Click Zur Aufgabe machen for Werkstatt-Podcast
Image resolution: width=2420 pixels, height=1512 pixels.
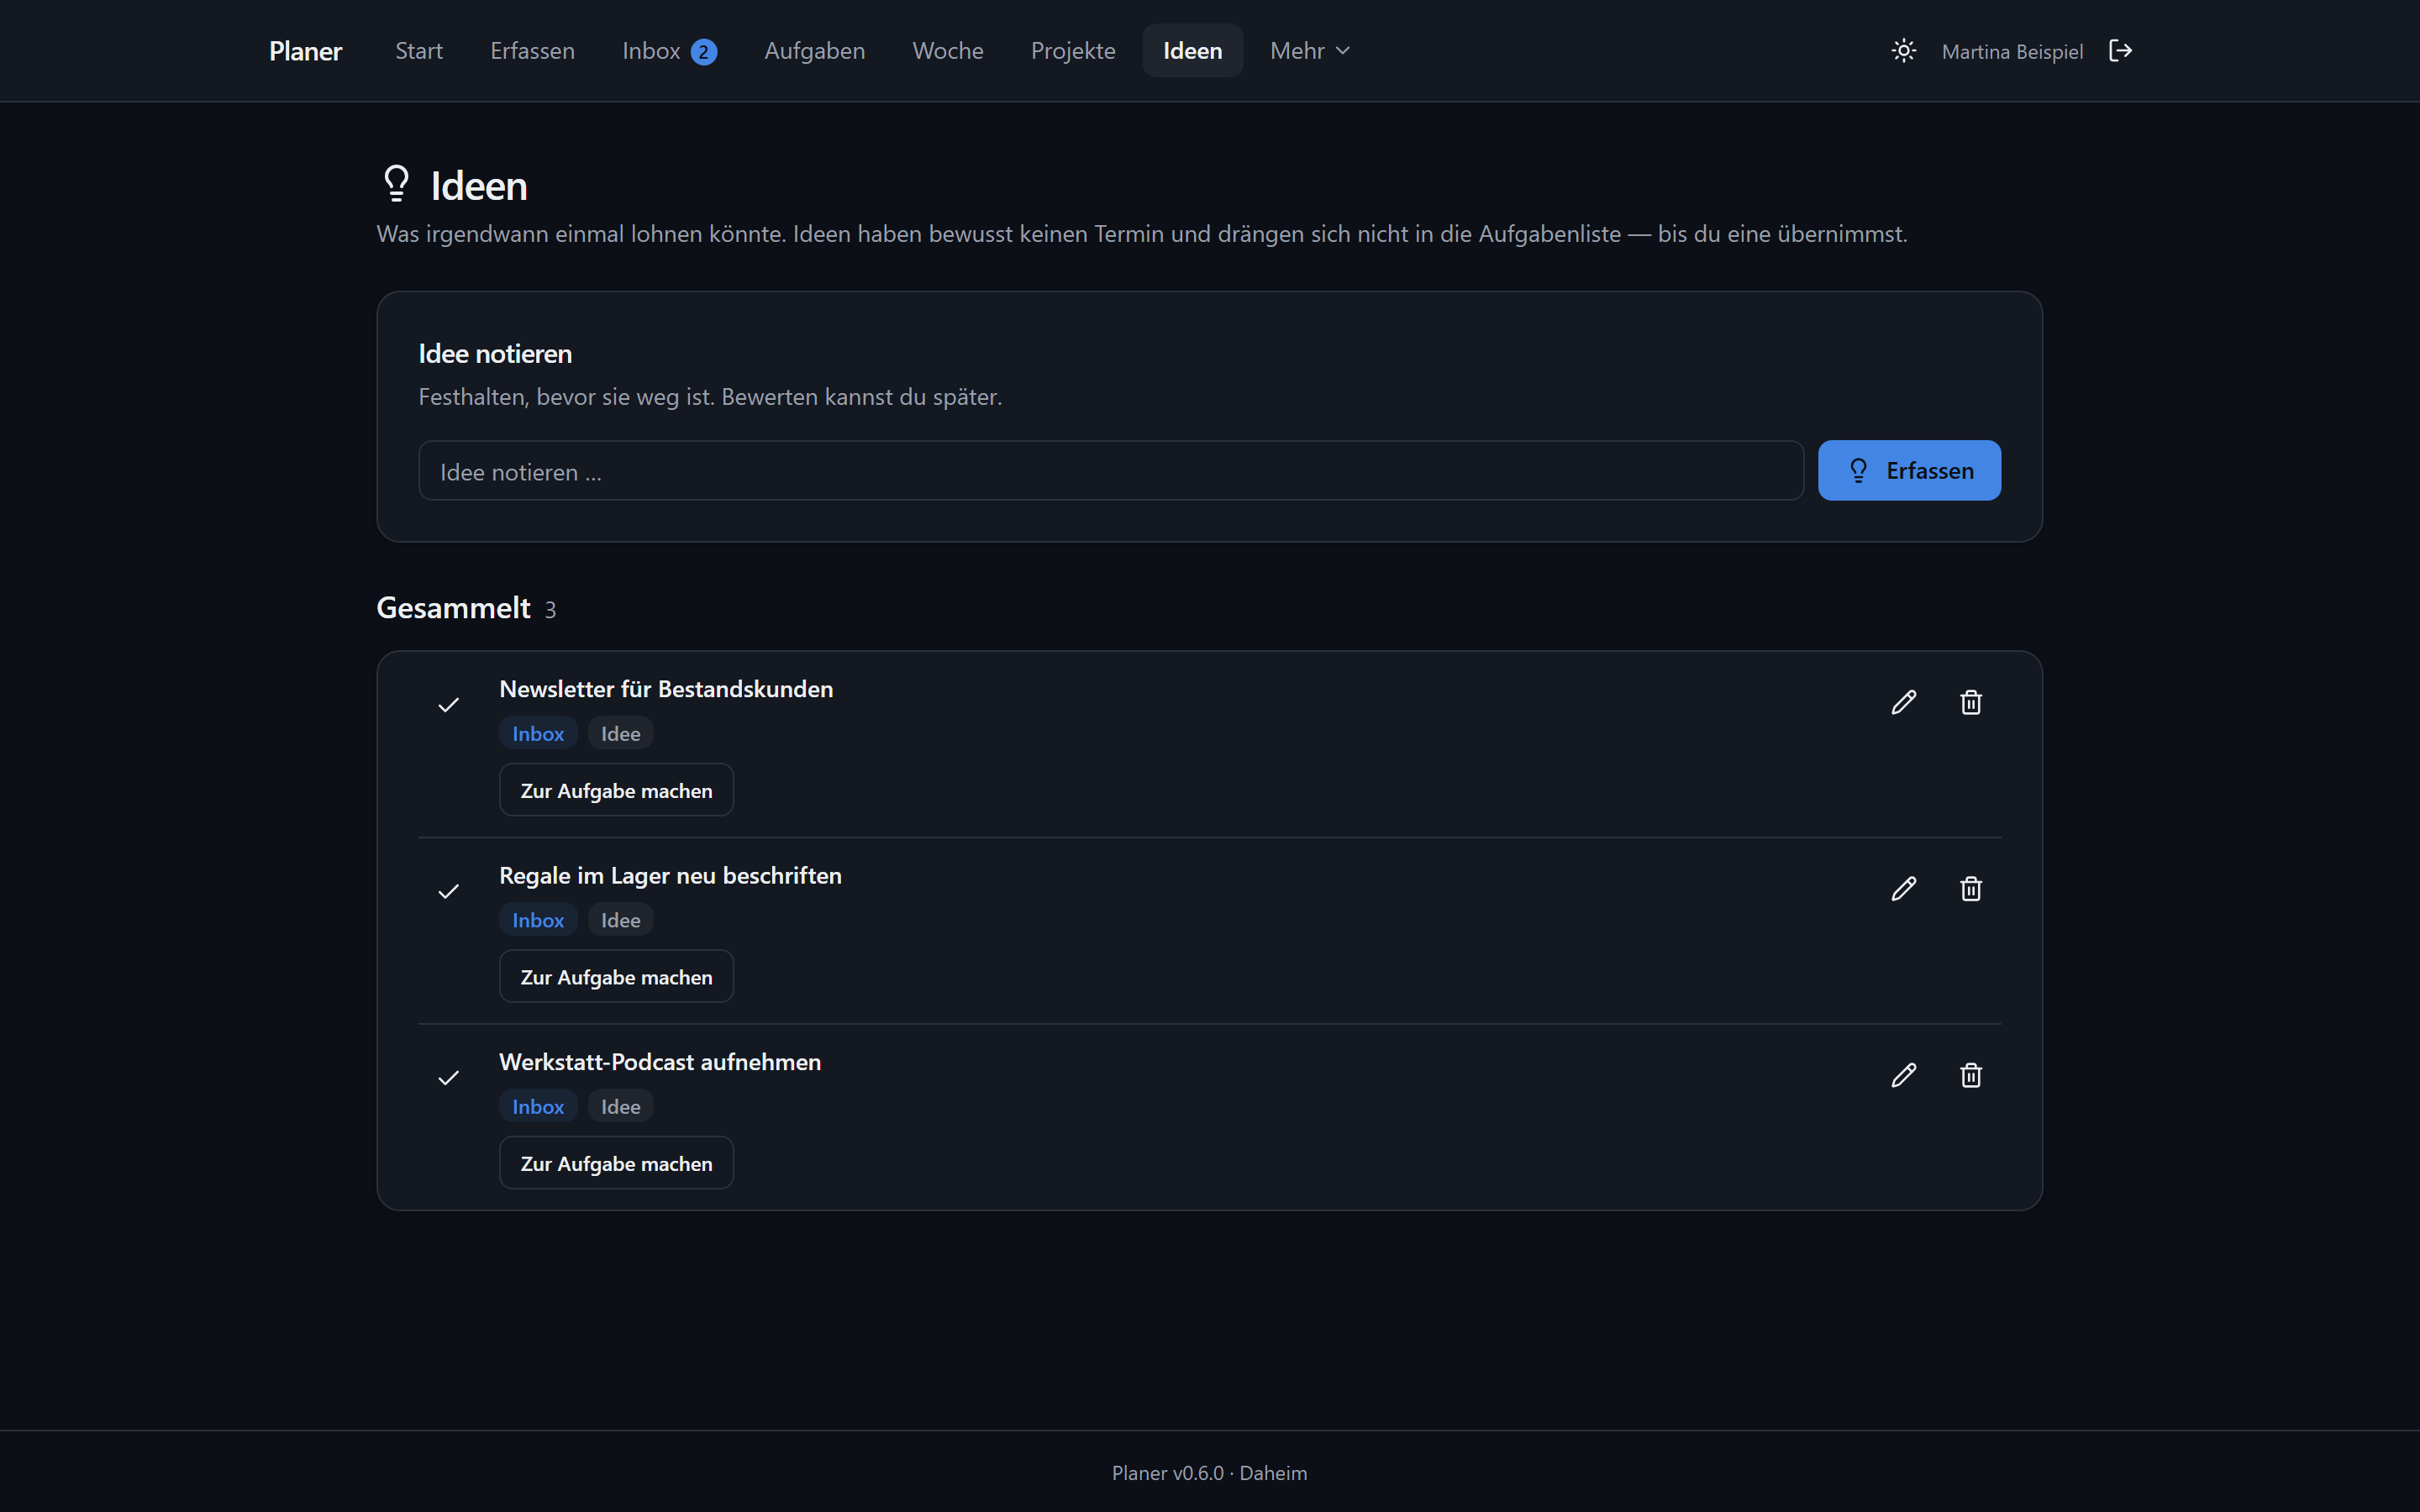616,1163
